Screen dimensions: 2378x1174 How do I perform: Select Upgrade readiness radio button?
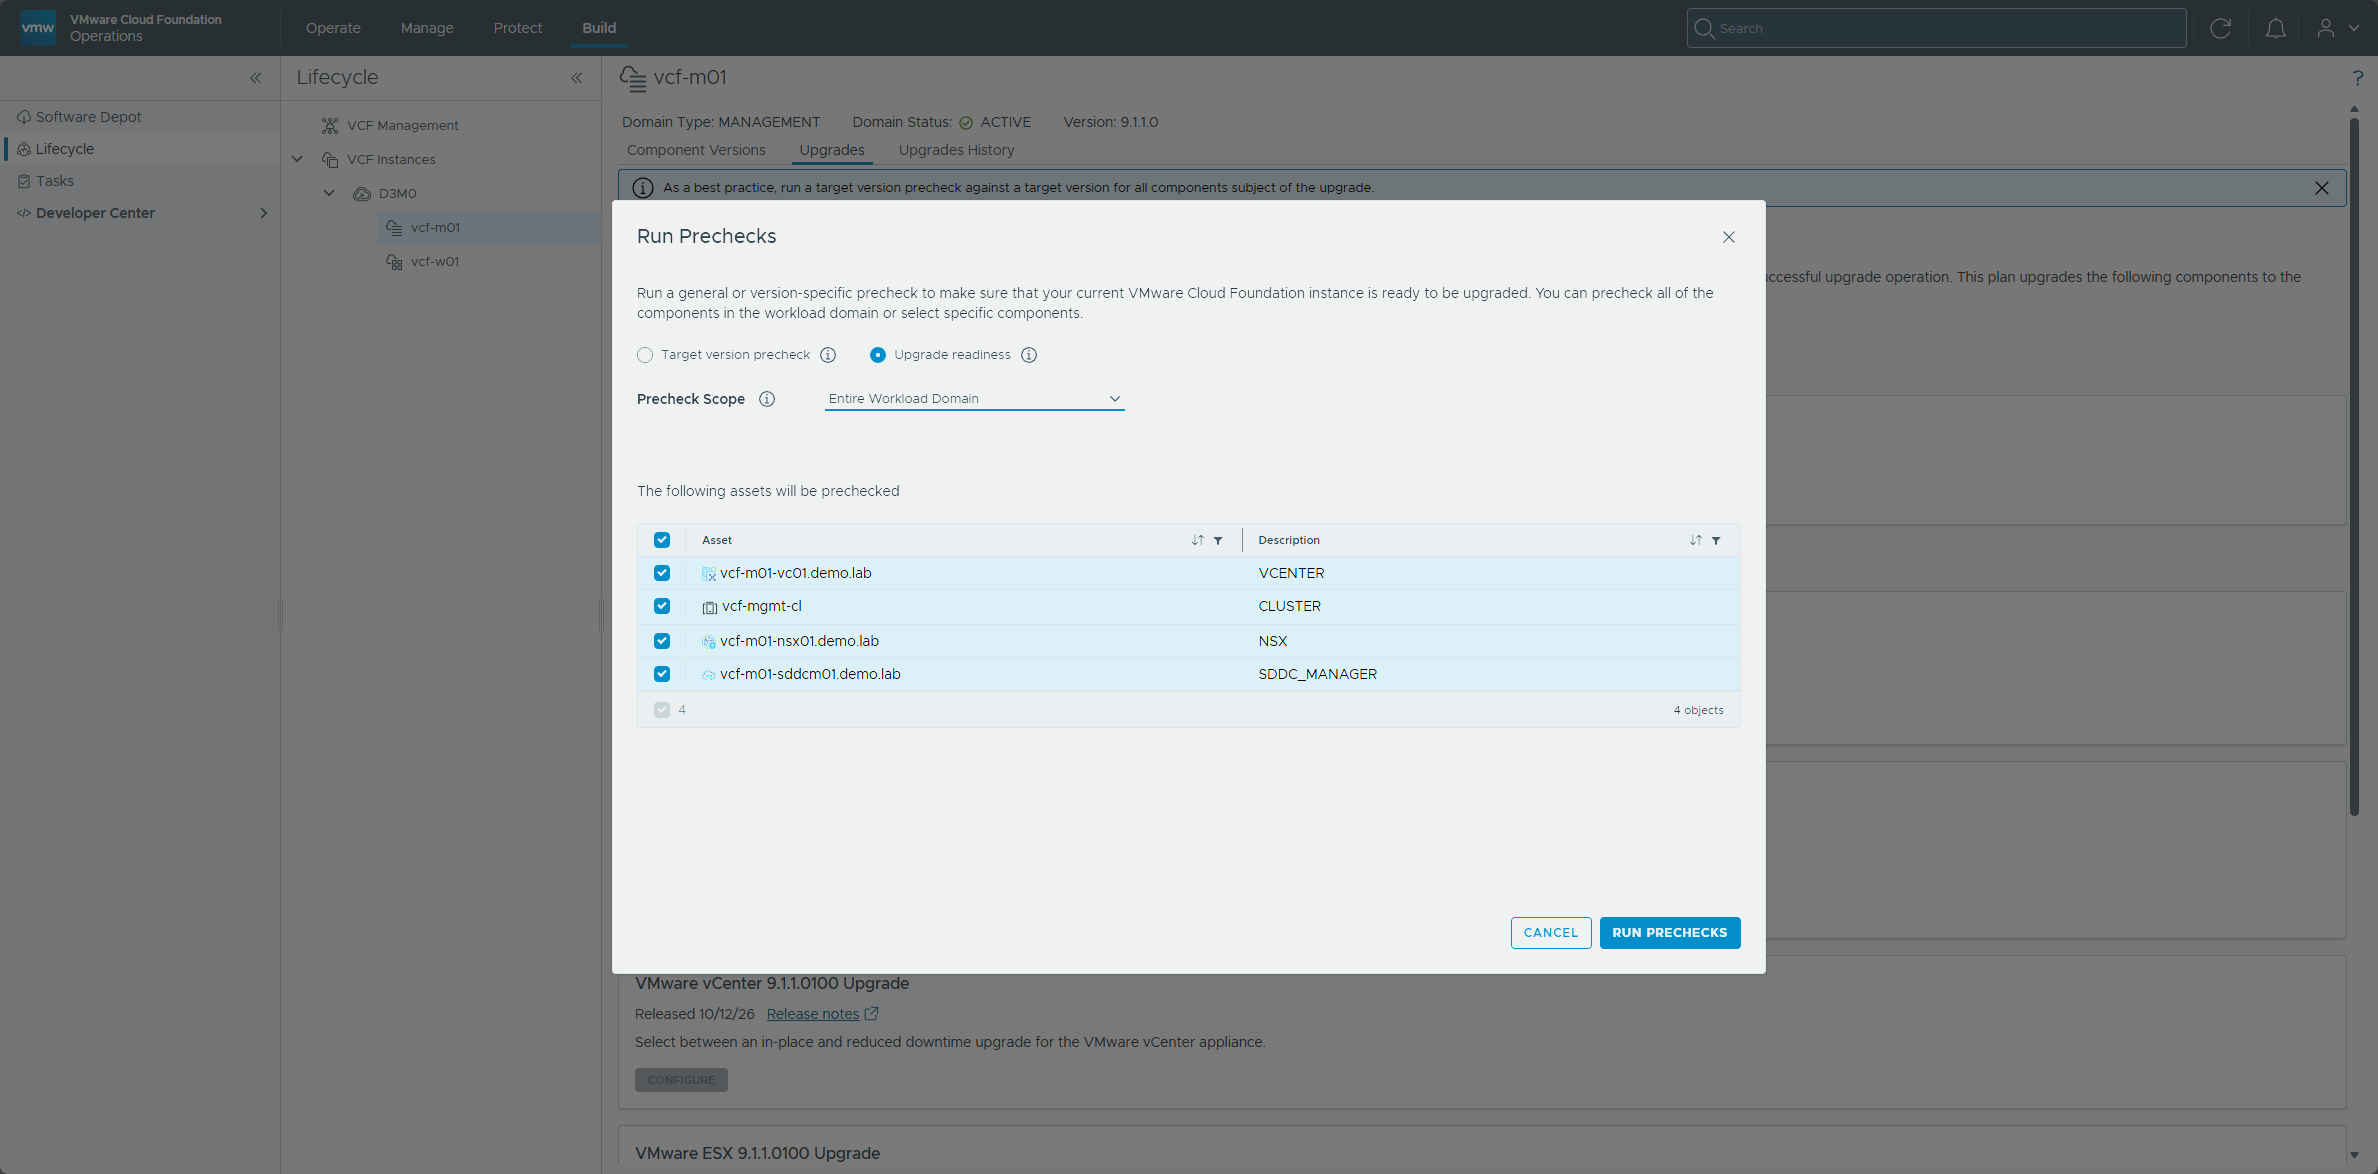pos(878,355)
